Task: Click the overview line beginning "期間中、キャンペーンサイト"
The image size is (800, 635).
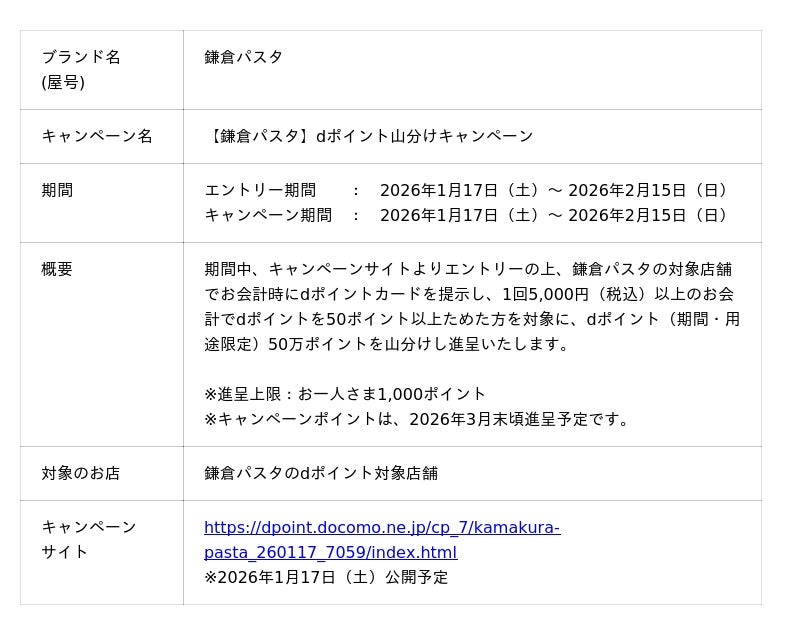Action: [468, 269]
